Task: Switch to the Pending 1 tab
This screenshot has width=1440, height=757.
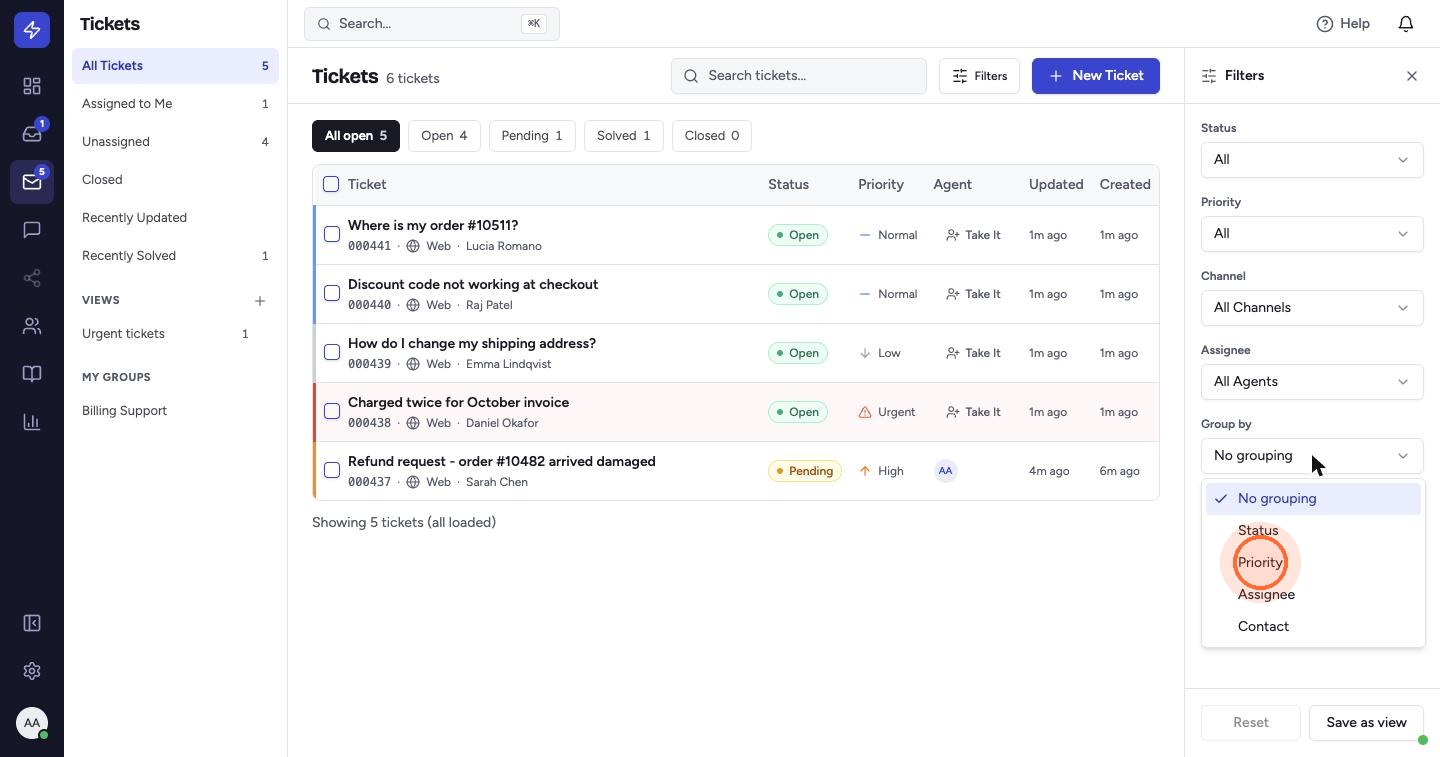Action: pos(532,136)
